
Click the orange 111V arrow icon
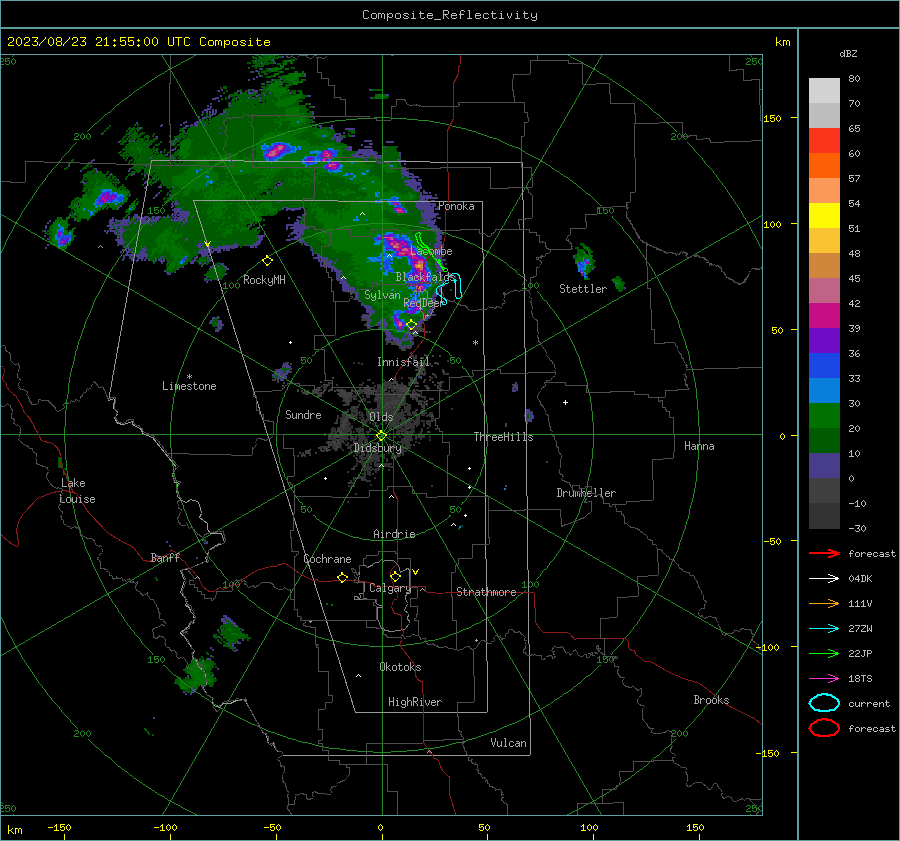tap(824, 603)
